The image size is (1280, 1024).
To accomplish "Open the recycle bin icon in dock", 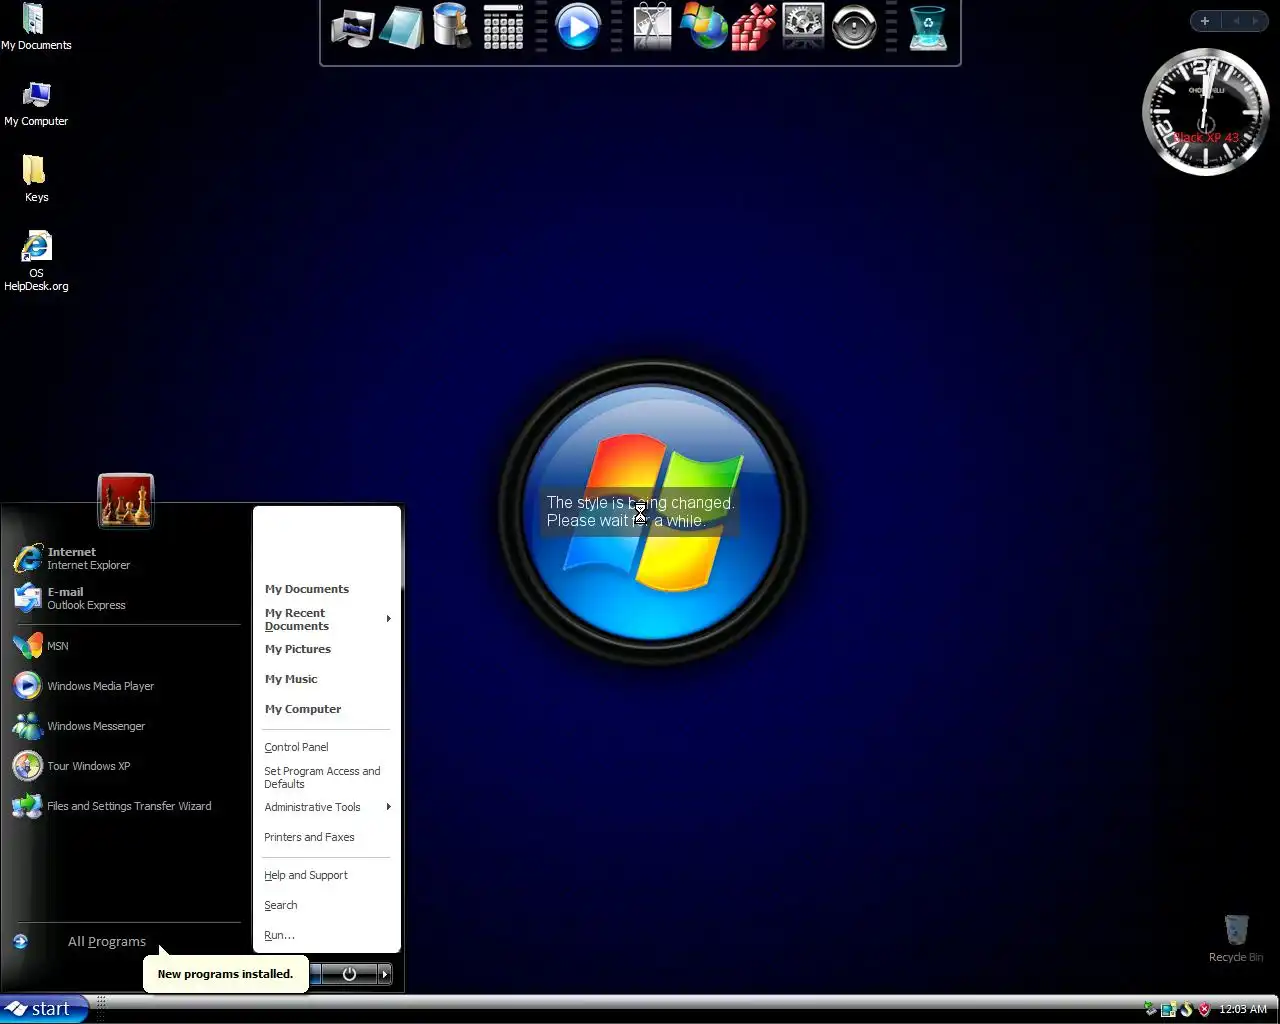I will (x=928, y=28).
